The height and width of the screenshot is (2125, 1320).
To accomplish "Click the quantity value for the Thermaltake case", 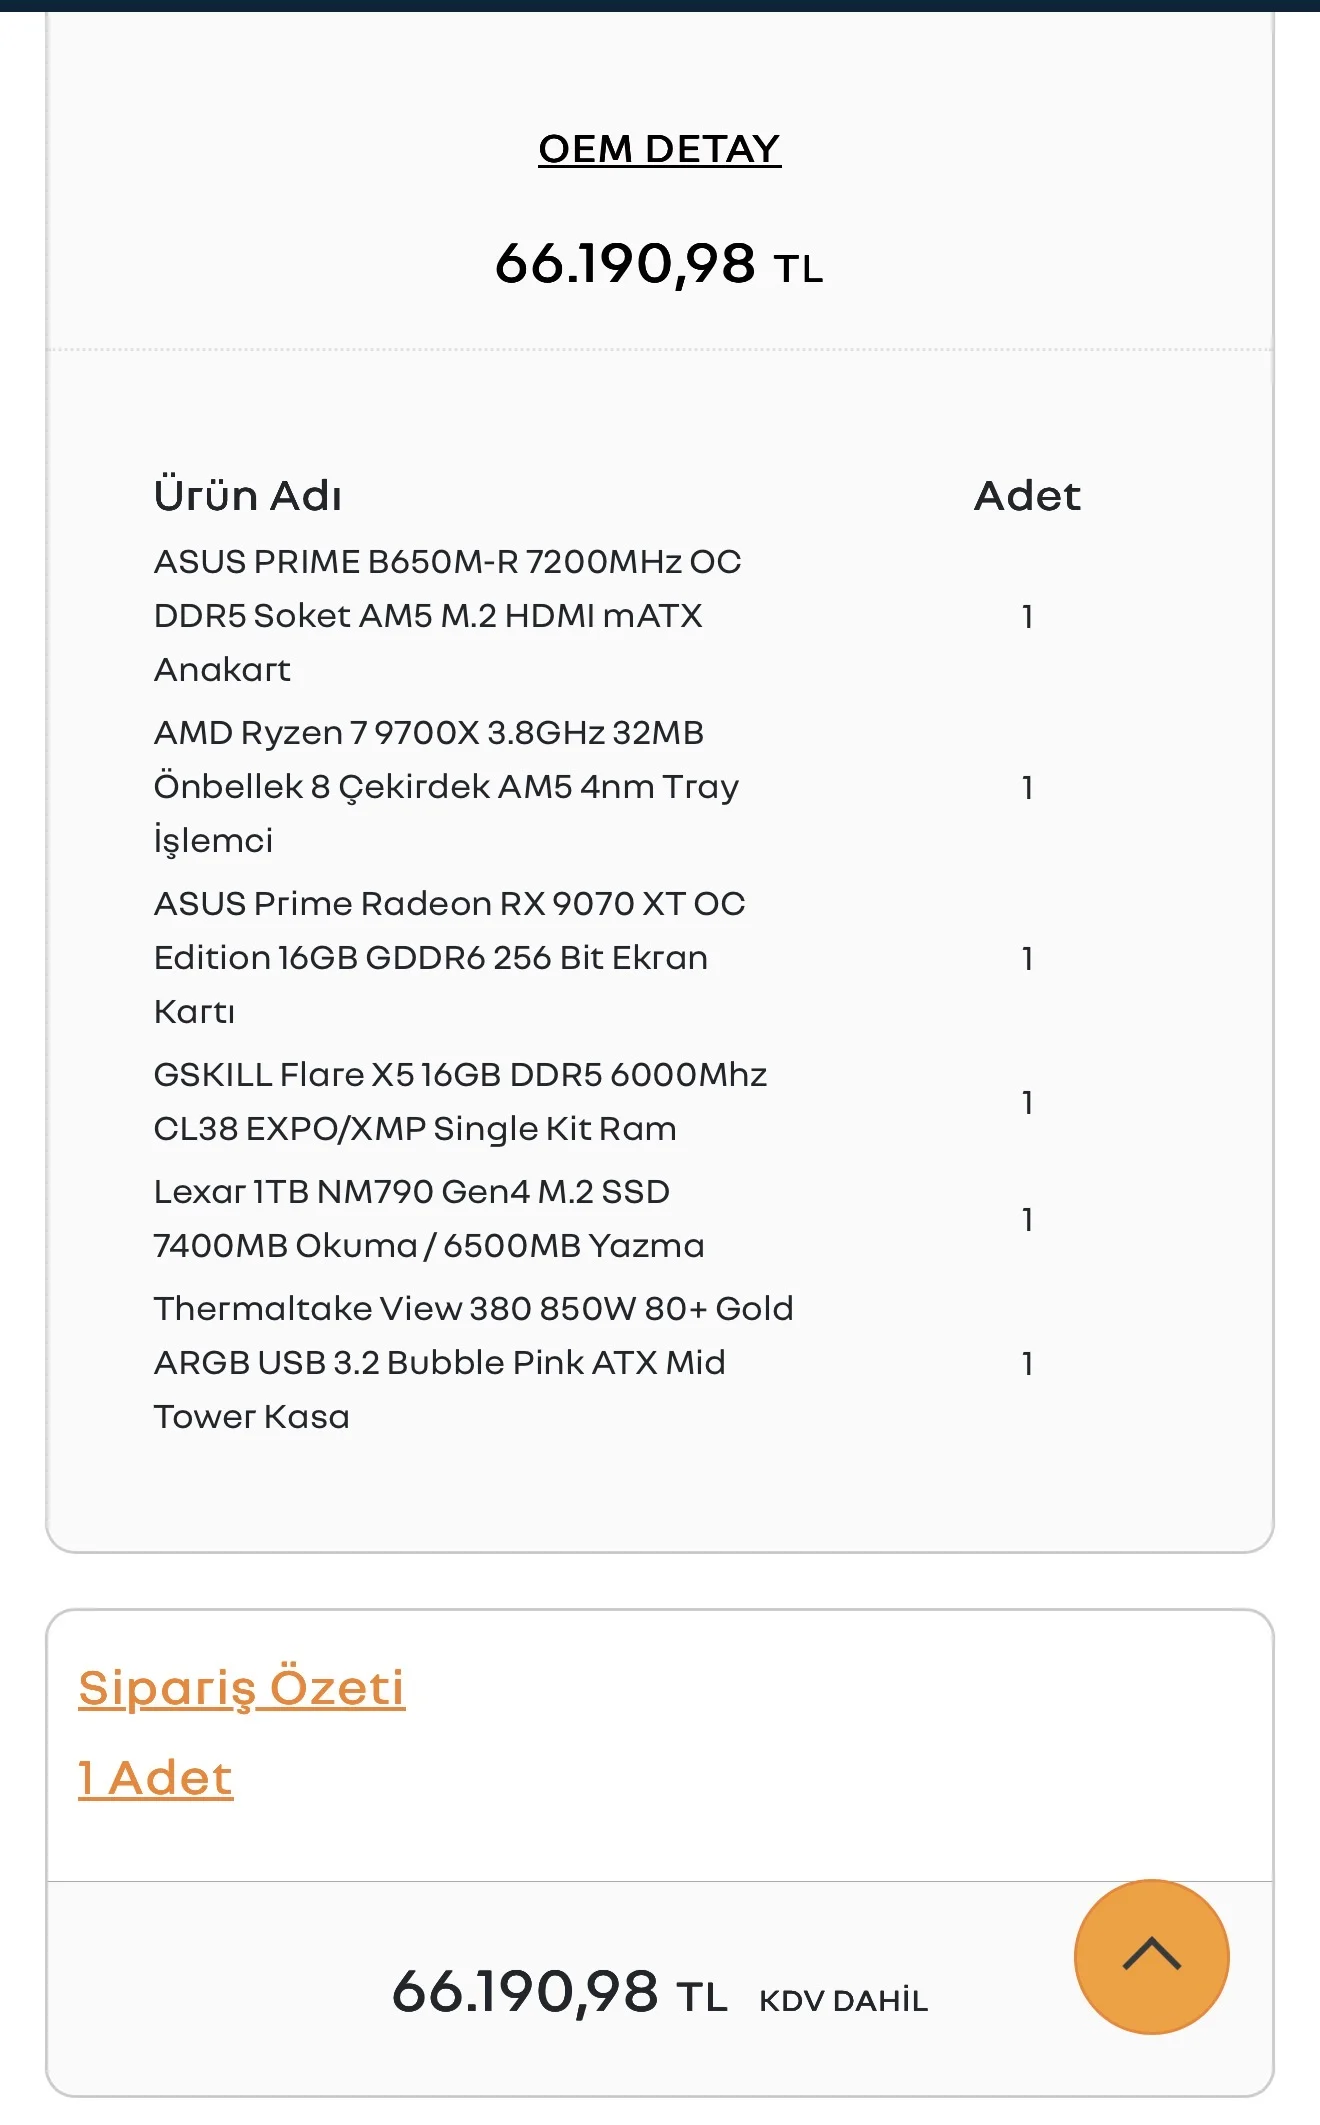I will click(x=1027, y=1363).
